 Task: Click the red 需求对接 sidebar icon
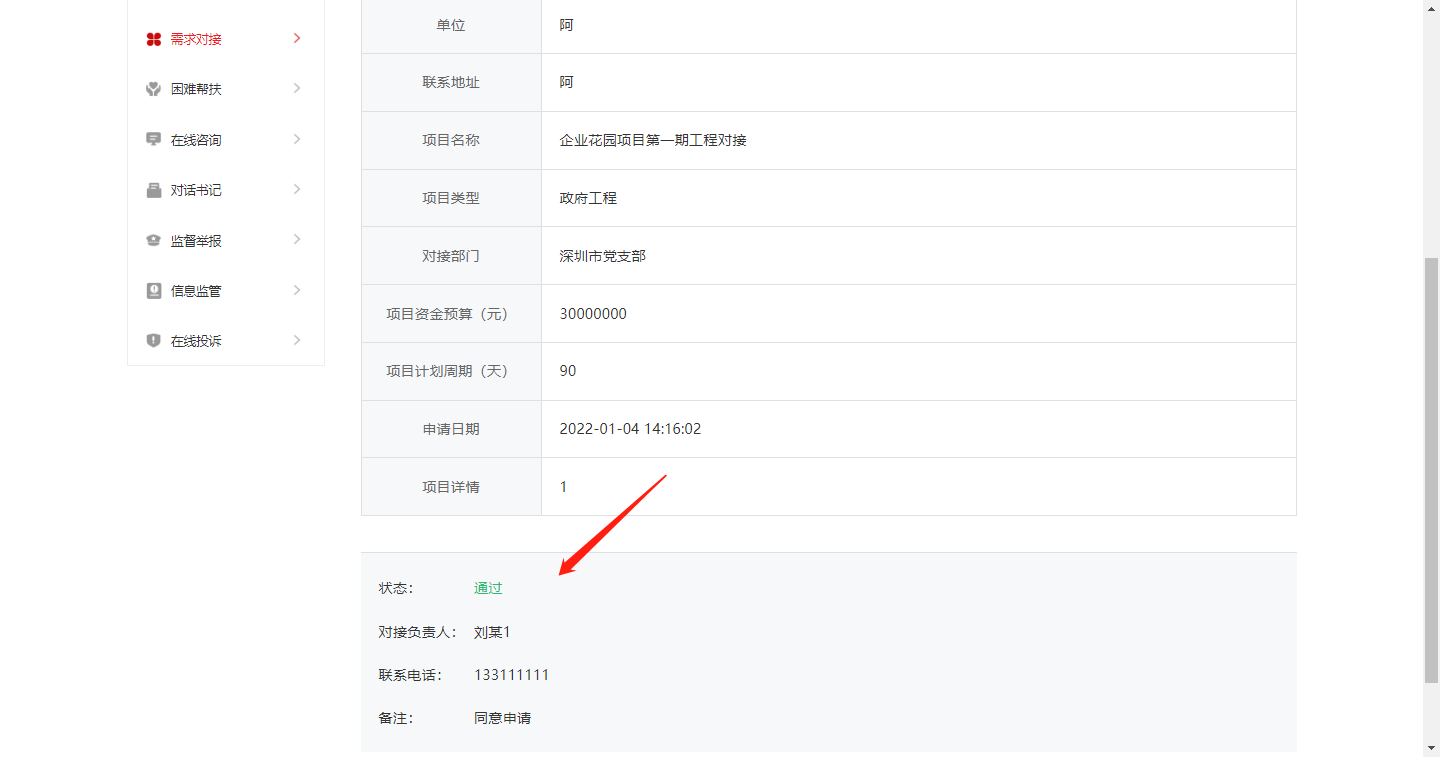[153, 39]
